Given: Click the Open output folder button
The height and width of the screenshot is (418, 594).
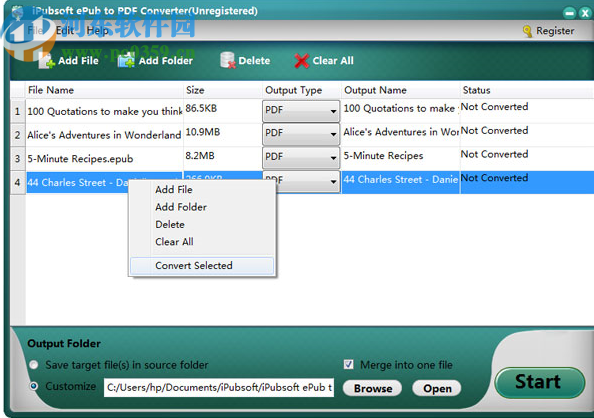Looking at the screenshot, I should 437,388.
